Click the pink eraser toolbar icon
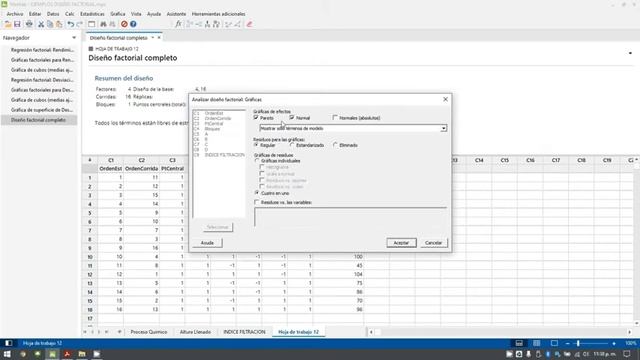 click(249, 24)
